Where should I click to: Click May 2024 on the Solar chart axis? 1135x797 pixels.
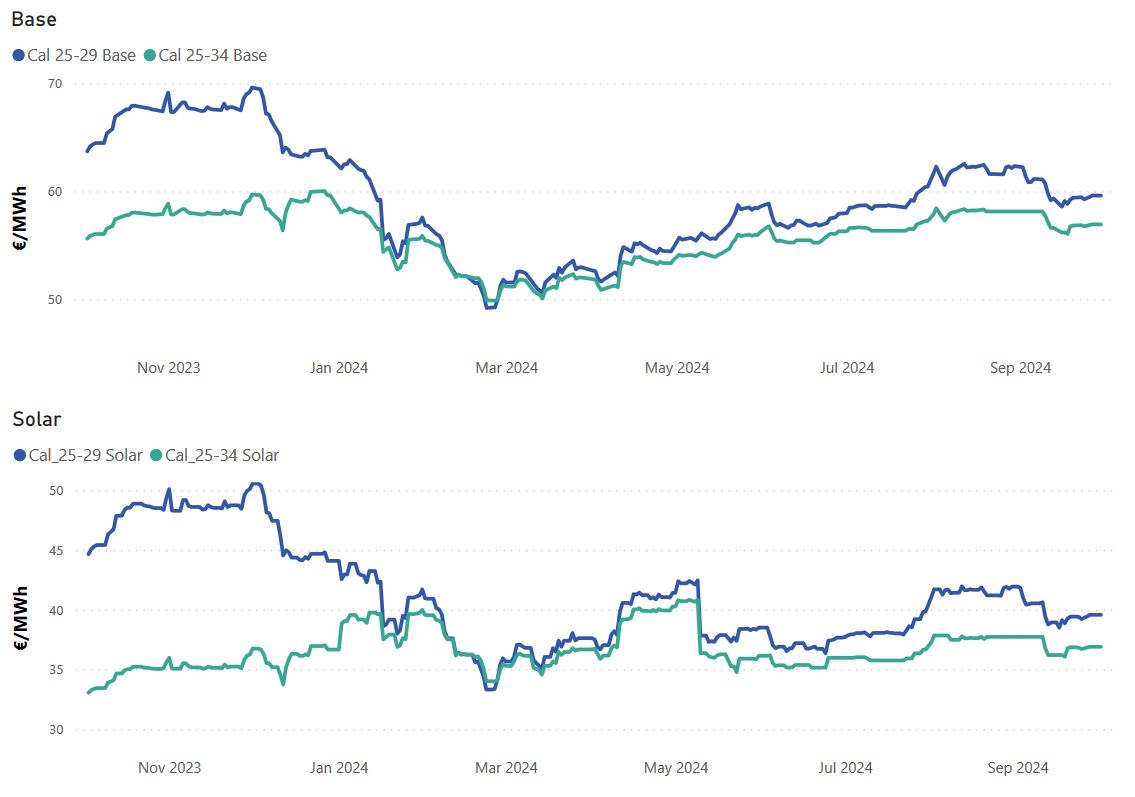[x=677, y=768]
